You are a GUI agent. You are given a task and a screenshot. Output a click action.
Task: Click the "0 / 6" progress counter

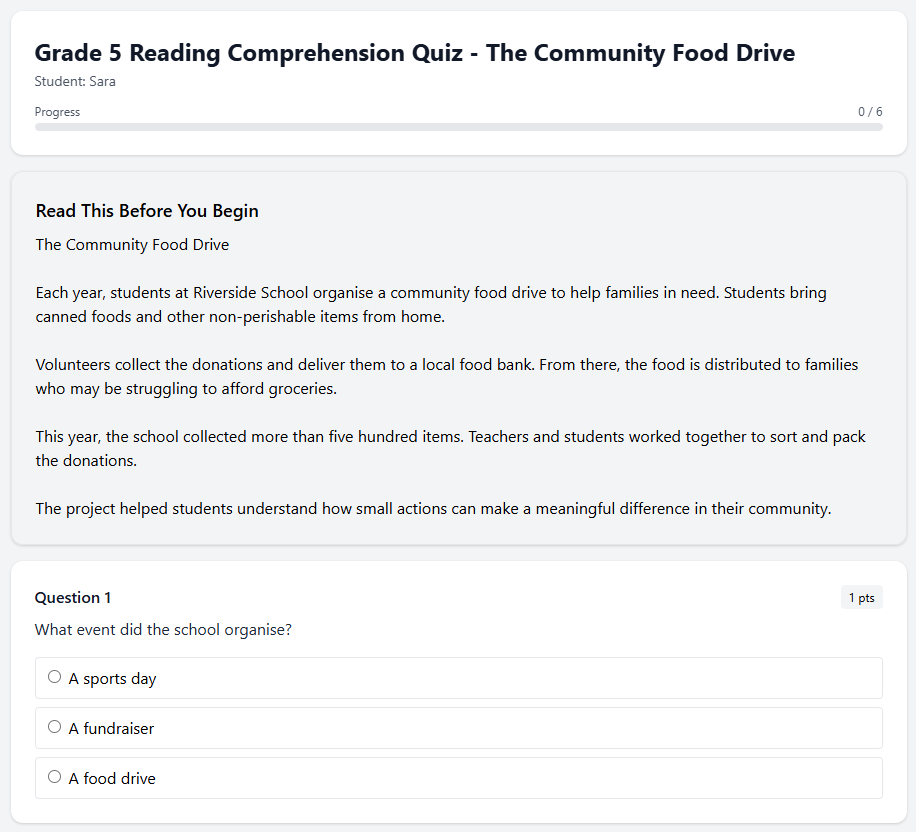(x=871, y=111)
